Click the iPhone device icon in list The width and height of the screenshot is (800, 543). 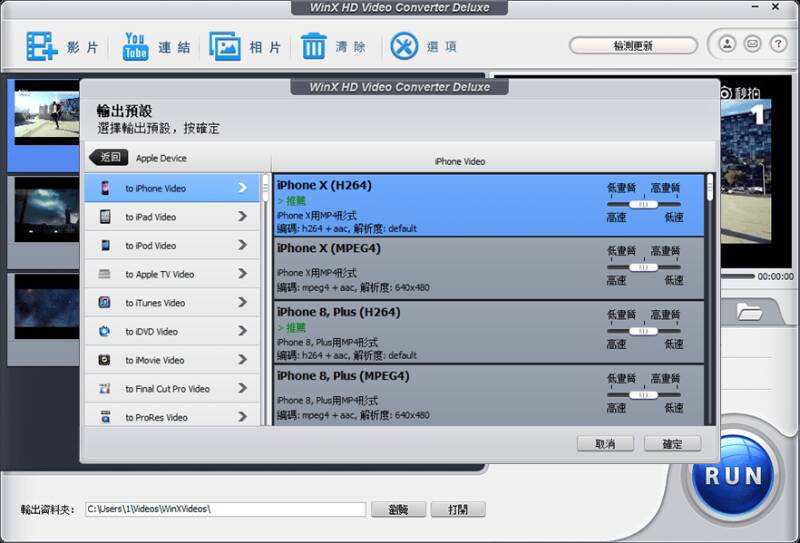pyautogui.click(x=105, y=188)
